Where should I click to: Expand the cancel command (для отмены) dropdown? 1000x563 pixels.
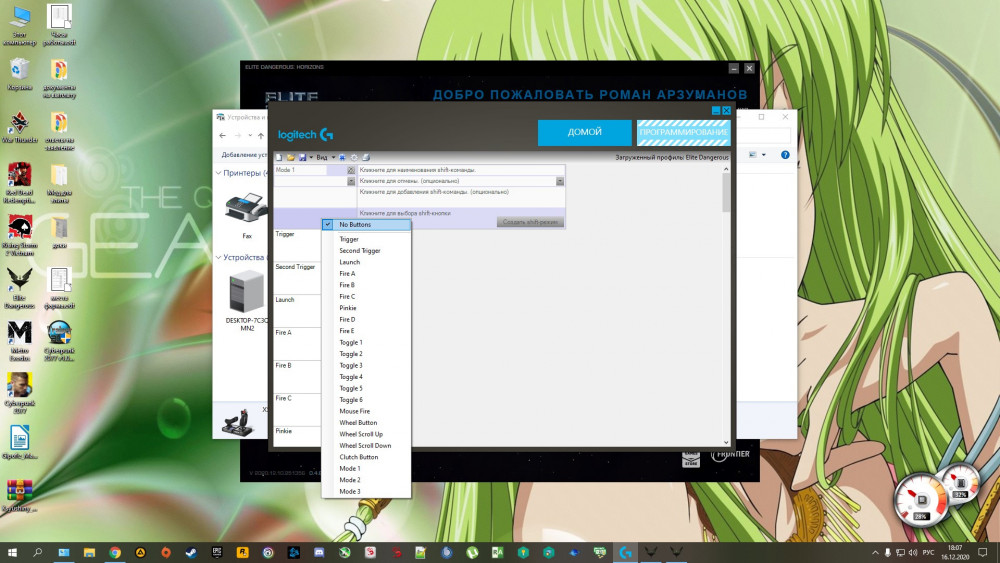click(560, 181)
